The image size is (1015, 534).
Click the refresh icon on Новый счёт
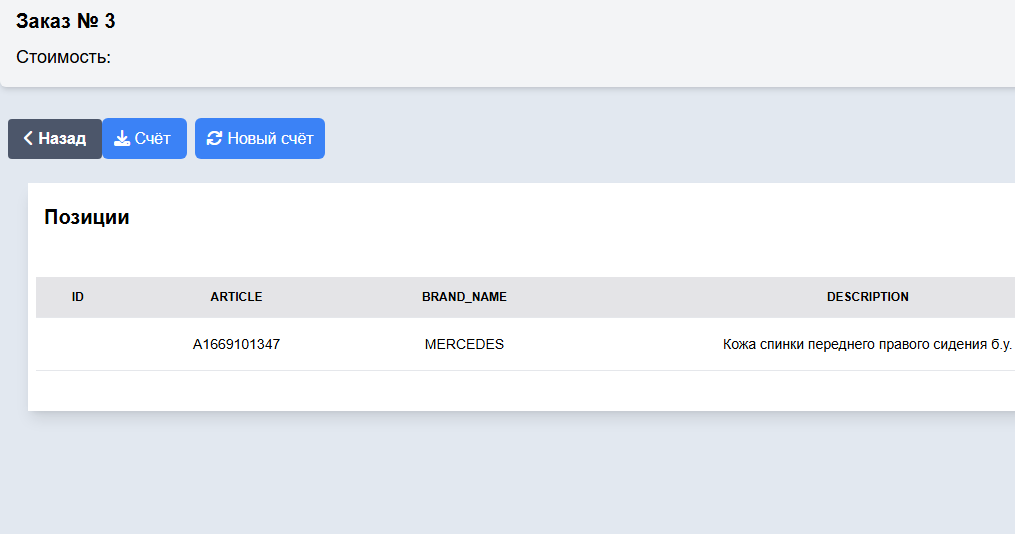(214, 139)
